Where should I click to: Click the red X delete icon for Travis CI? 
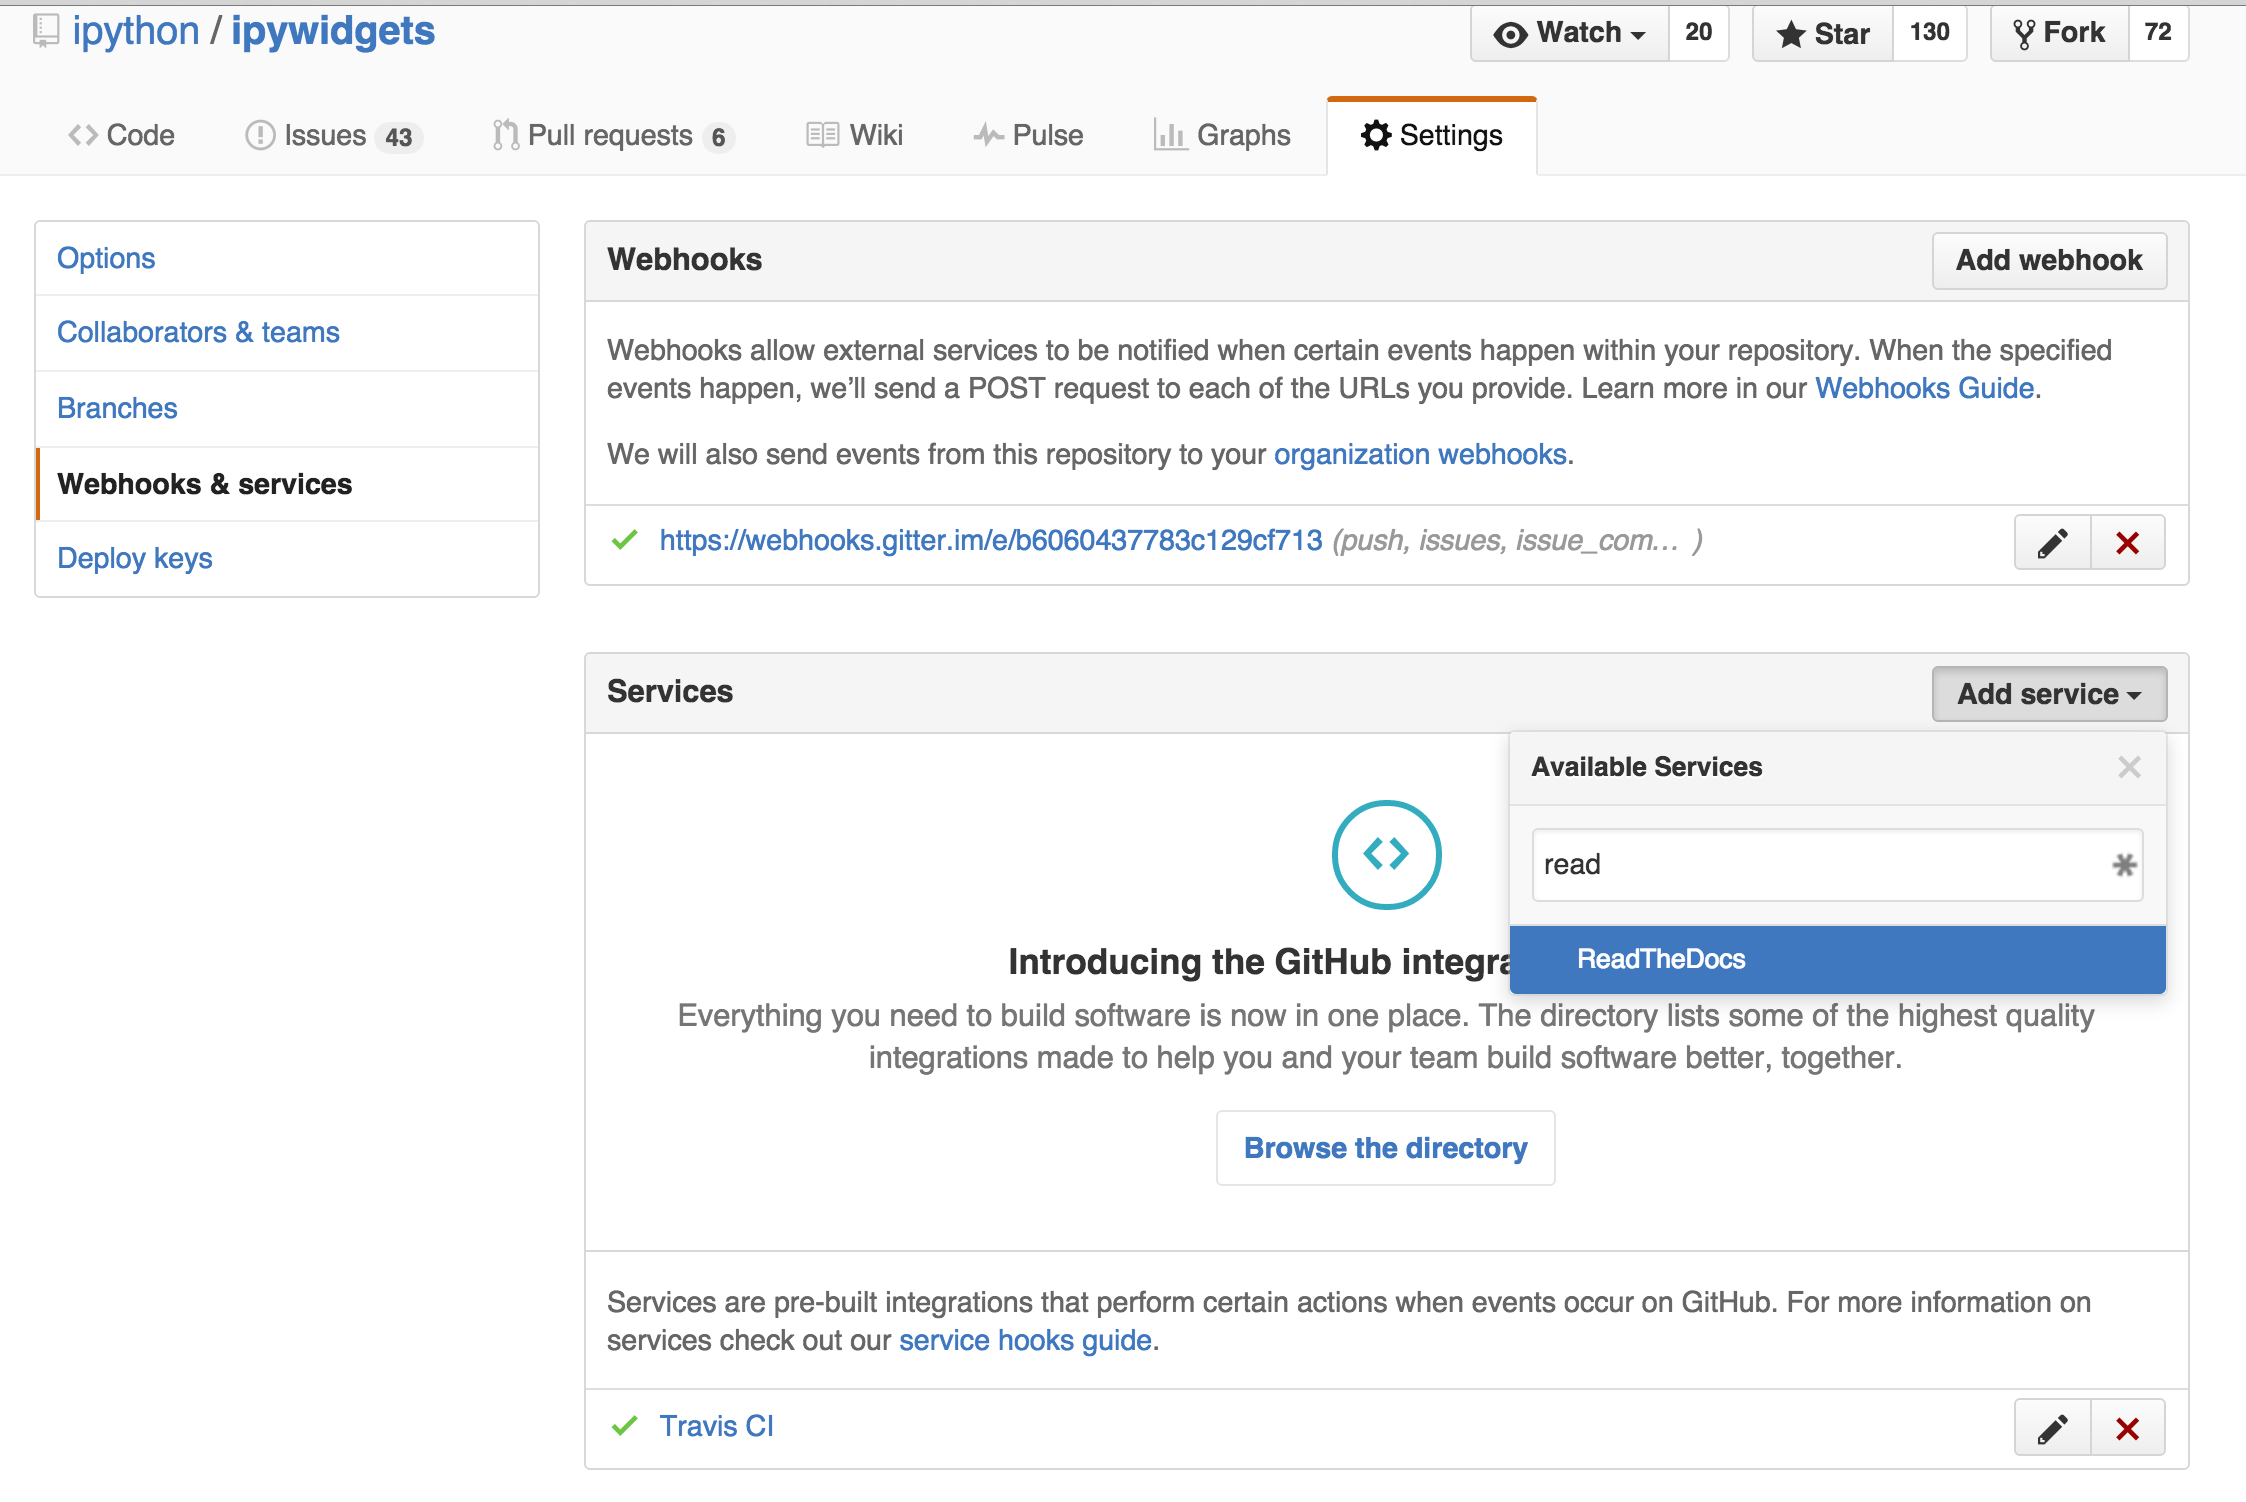(x=2125, y=1428)
